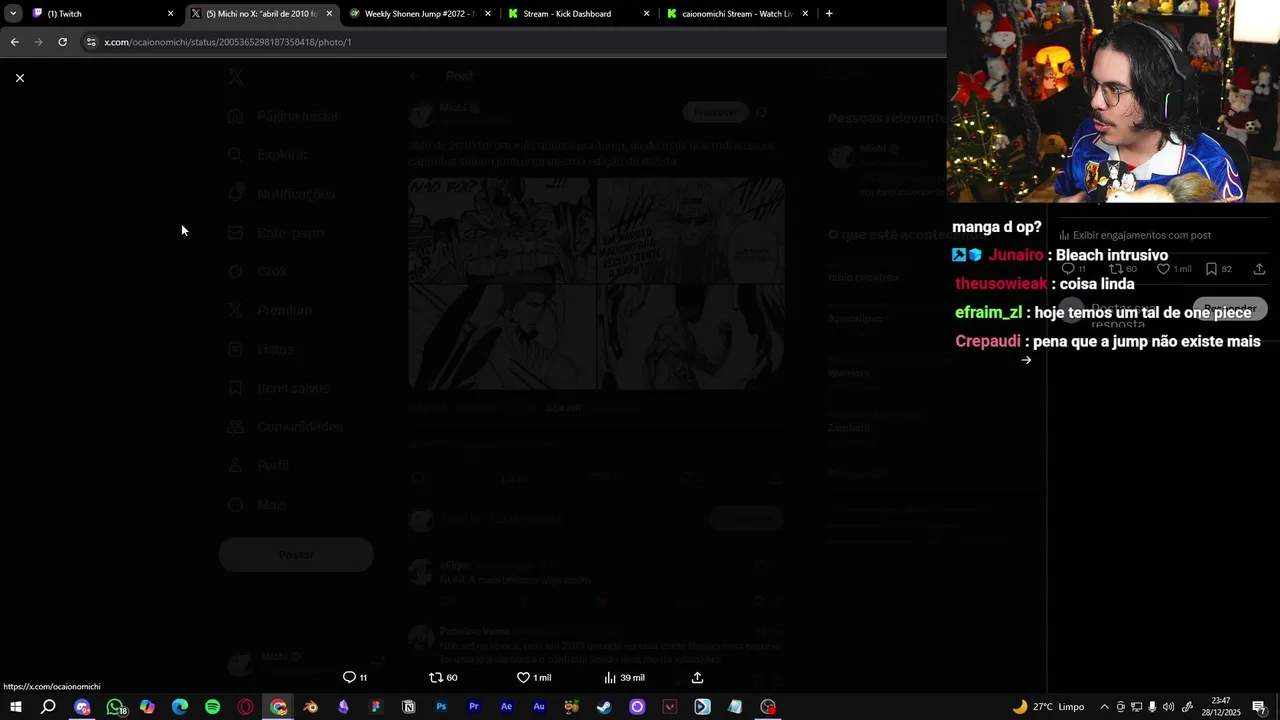Go forward in browser history
1280x720 pixels.
[x=38, y=42]
